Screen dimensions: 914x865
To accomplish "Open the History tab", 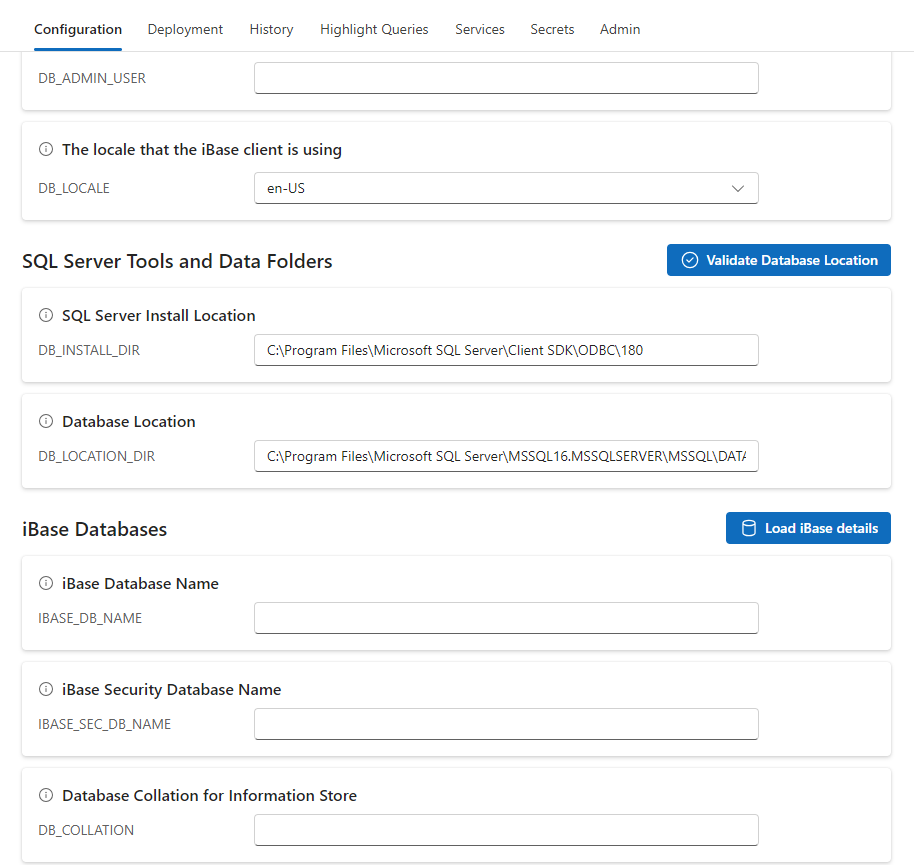I will (271, 29).
